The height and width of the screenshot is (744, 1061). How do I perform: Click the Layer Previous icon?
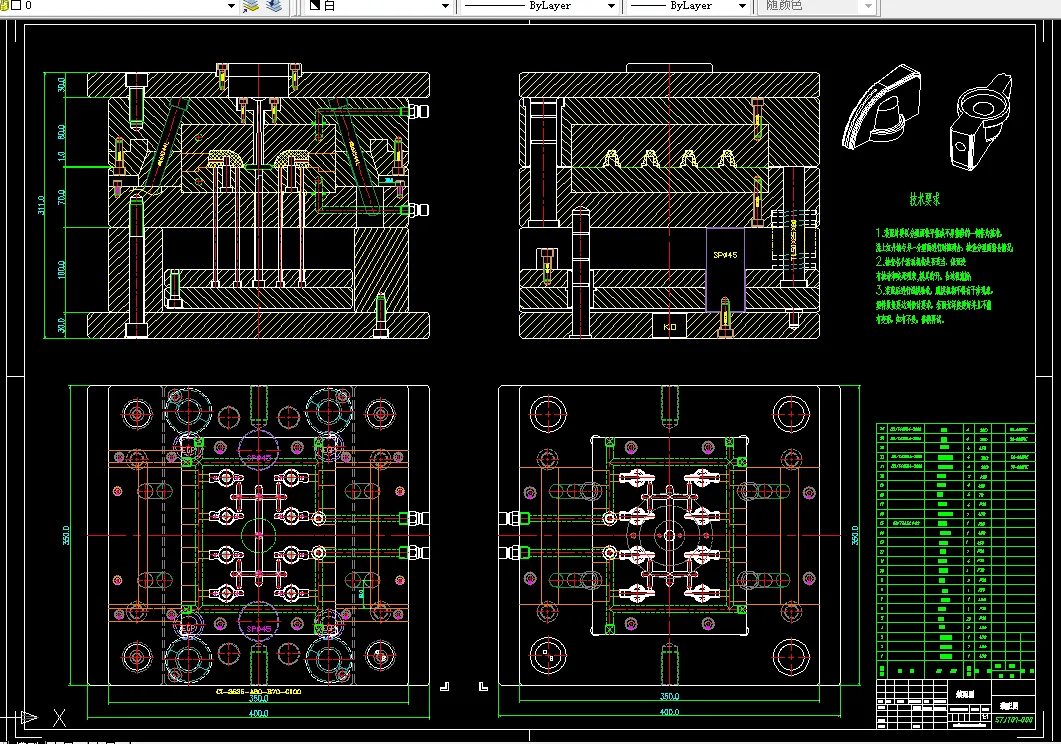coord(275,6)
